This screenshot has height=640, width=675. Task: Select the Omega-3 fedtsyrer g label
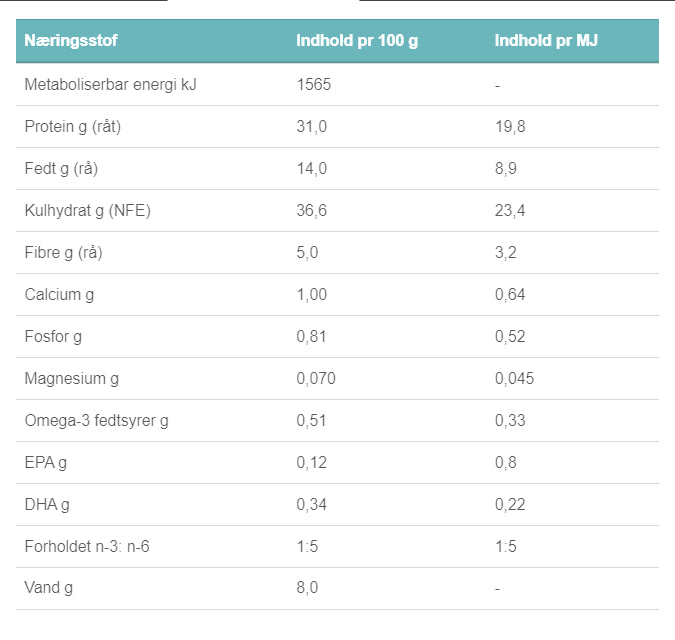[x=97, y=420]
